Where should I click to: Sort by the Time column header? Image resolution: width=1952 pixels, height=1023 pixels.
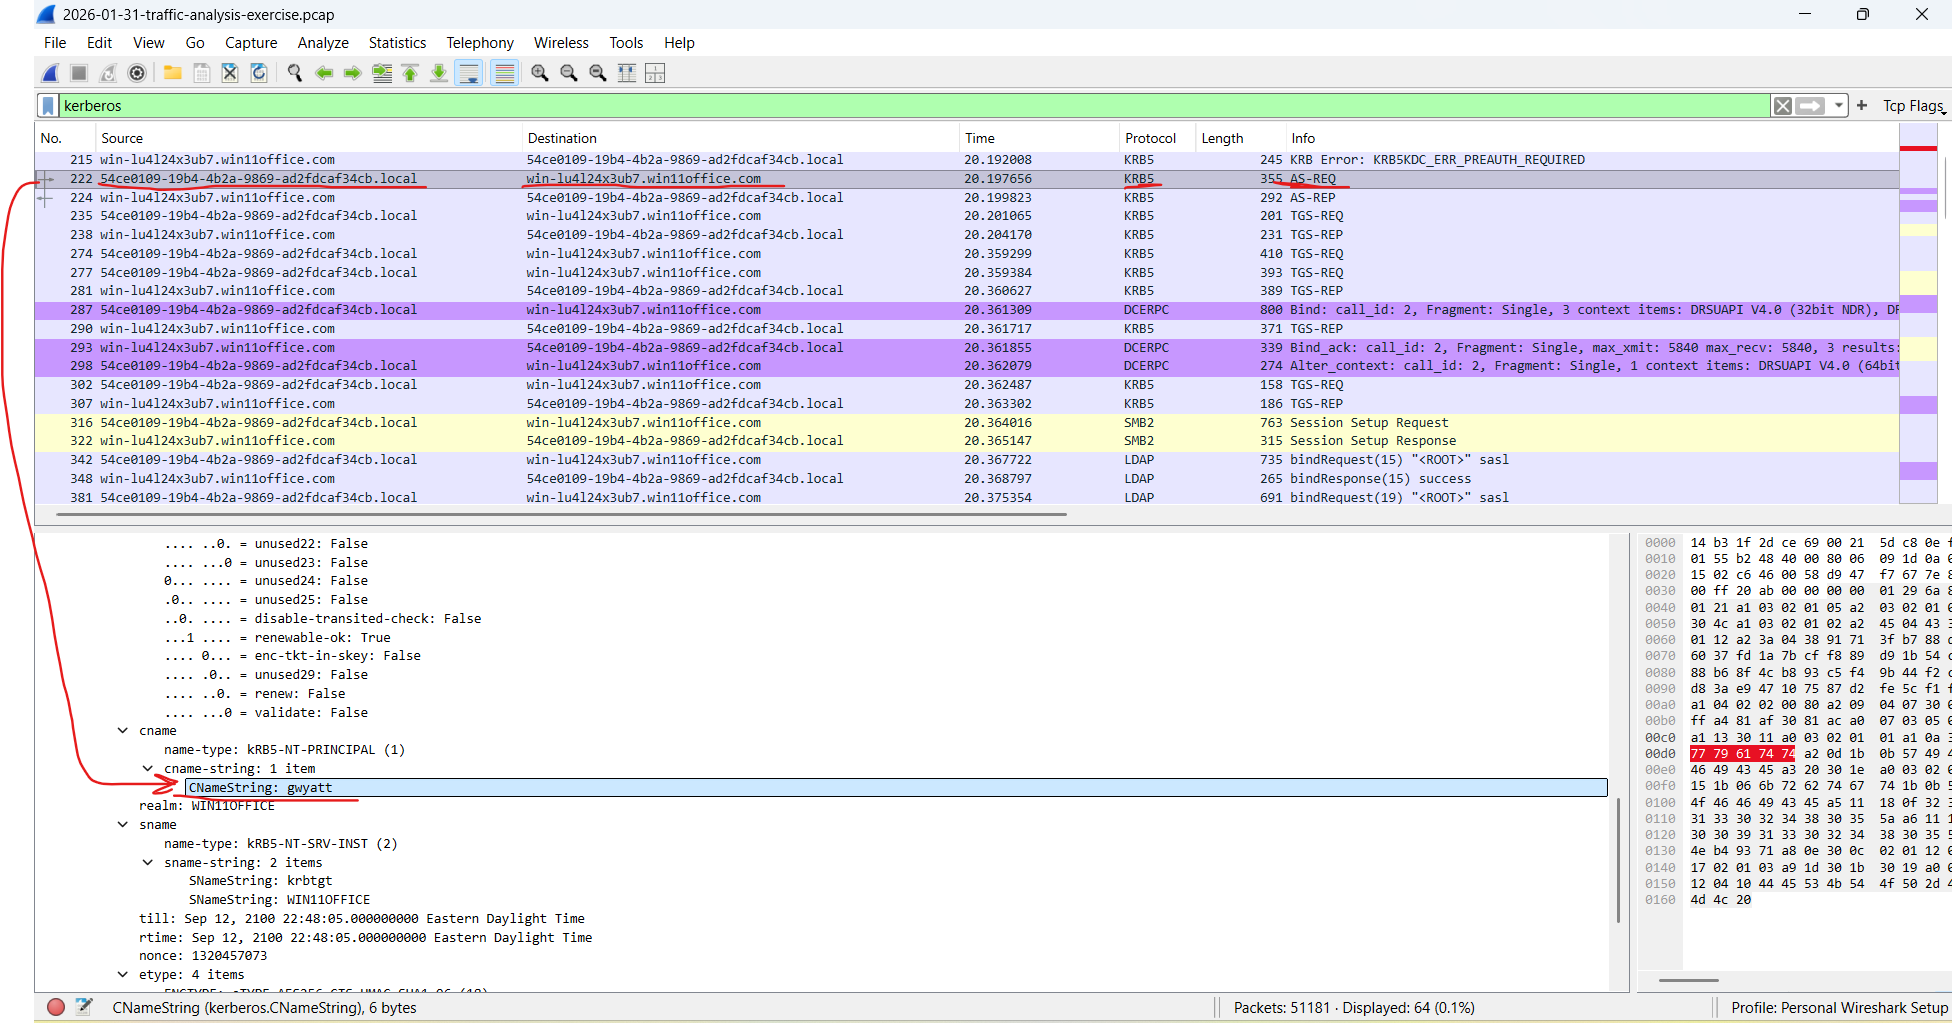point(1039,138)
